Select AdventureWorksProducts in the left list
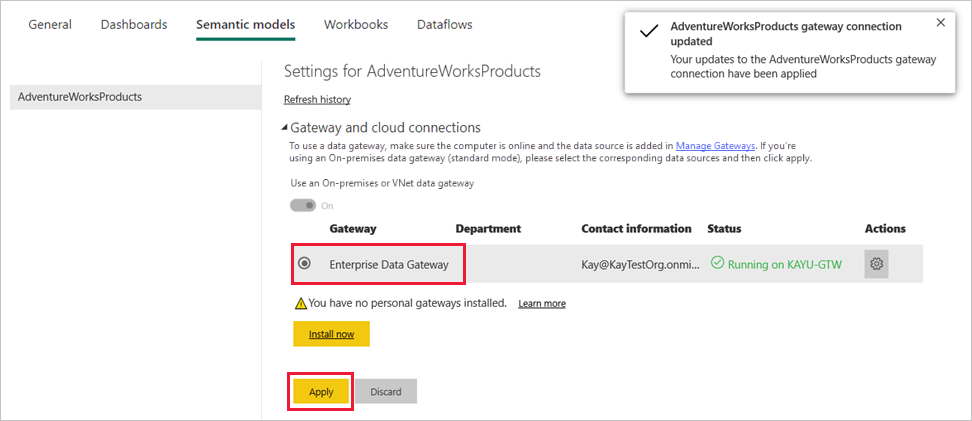This screenshot has width=972, height=421. pos(80,97)
